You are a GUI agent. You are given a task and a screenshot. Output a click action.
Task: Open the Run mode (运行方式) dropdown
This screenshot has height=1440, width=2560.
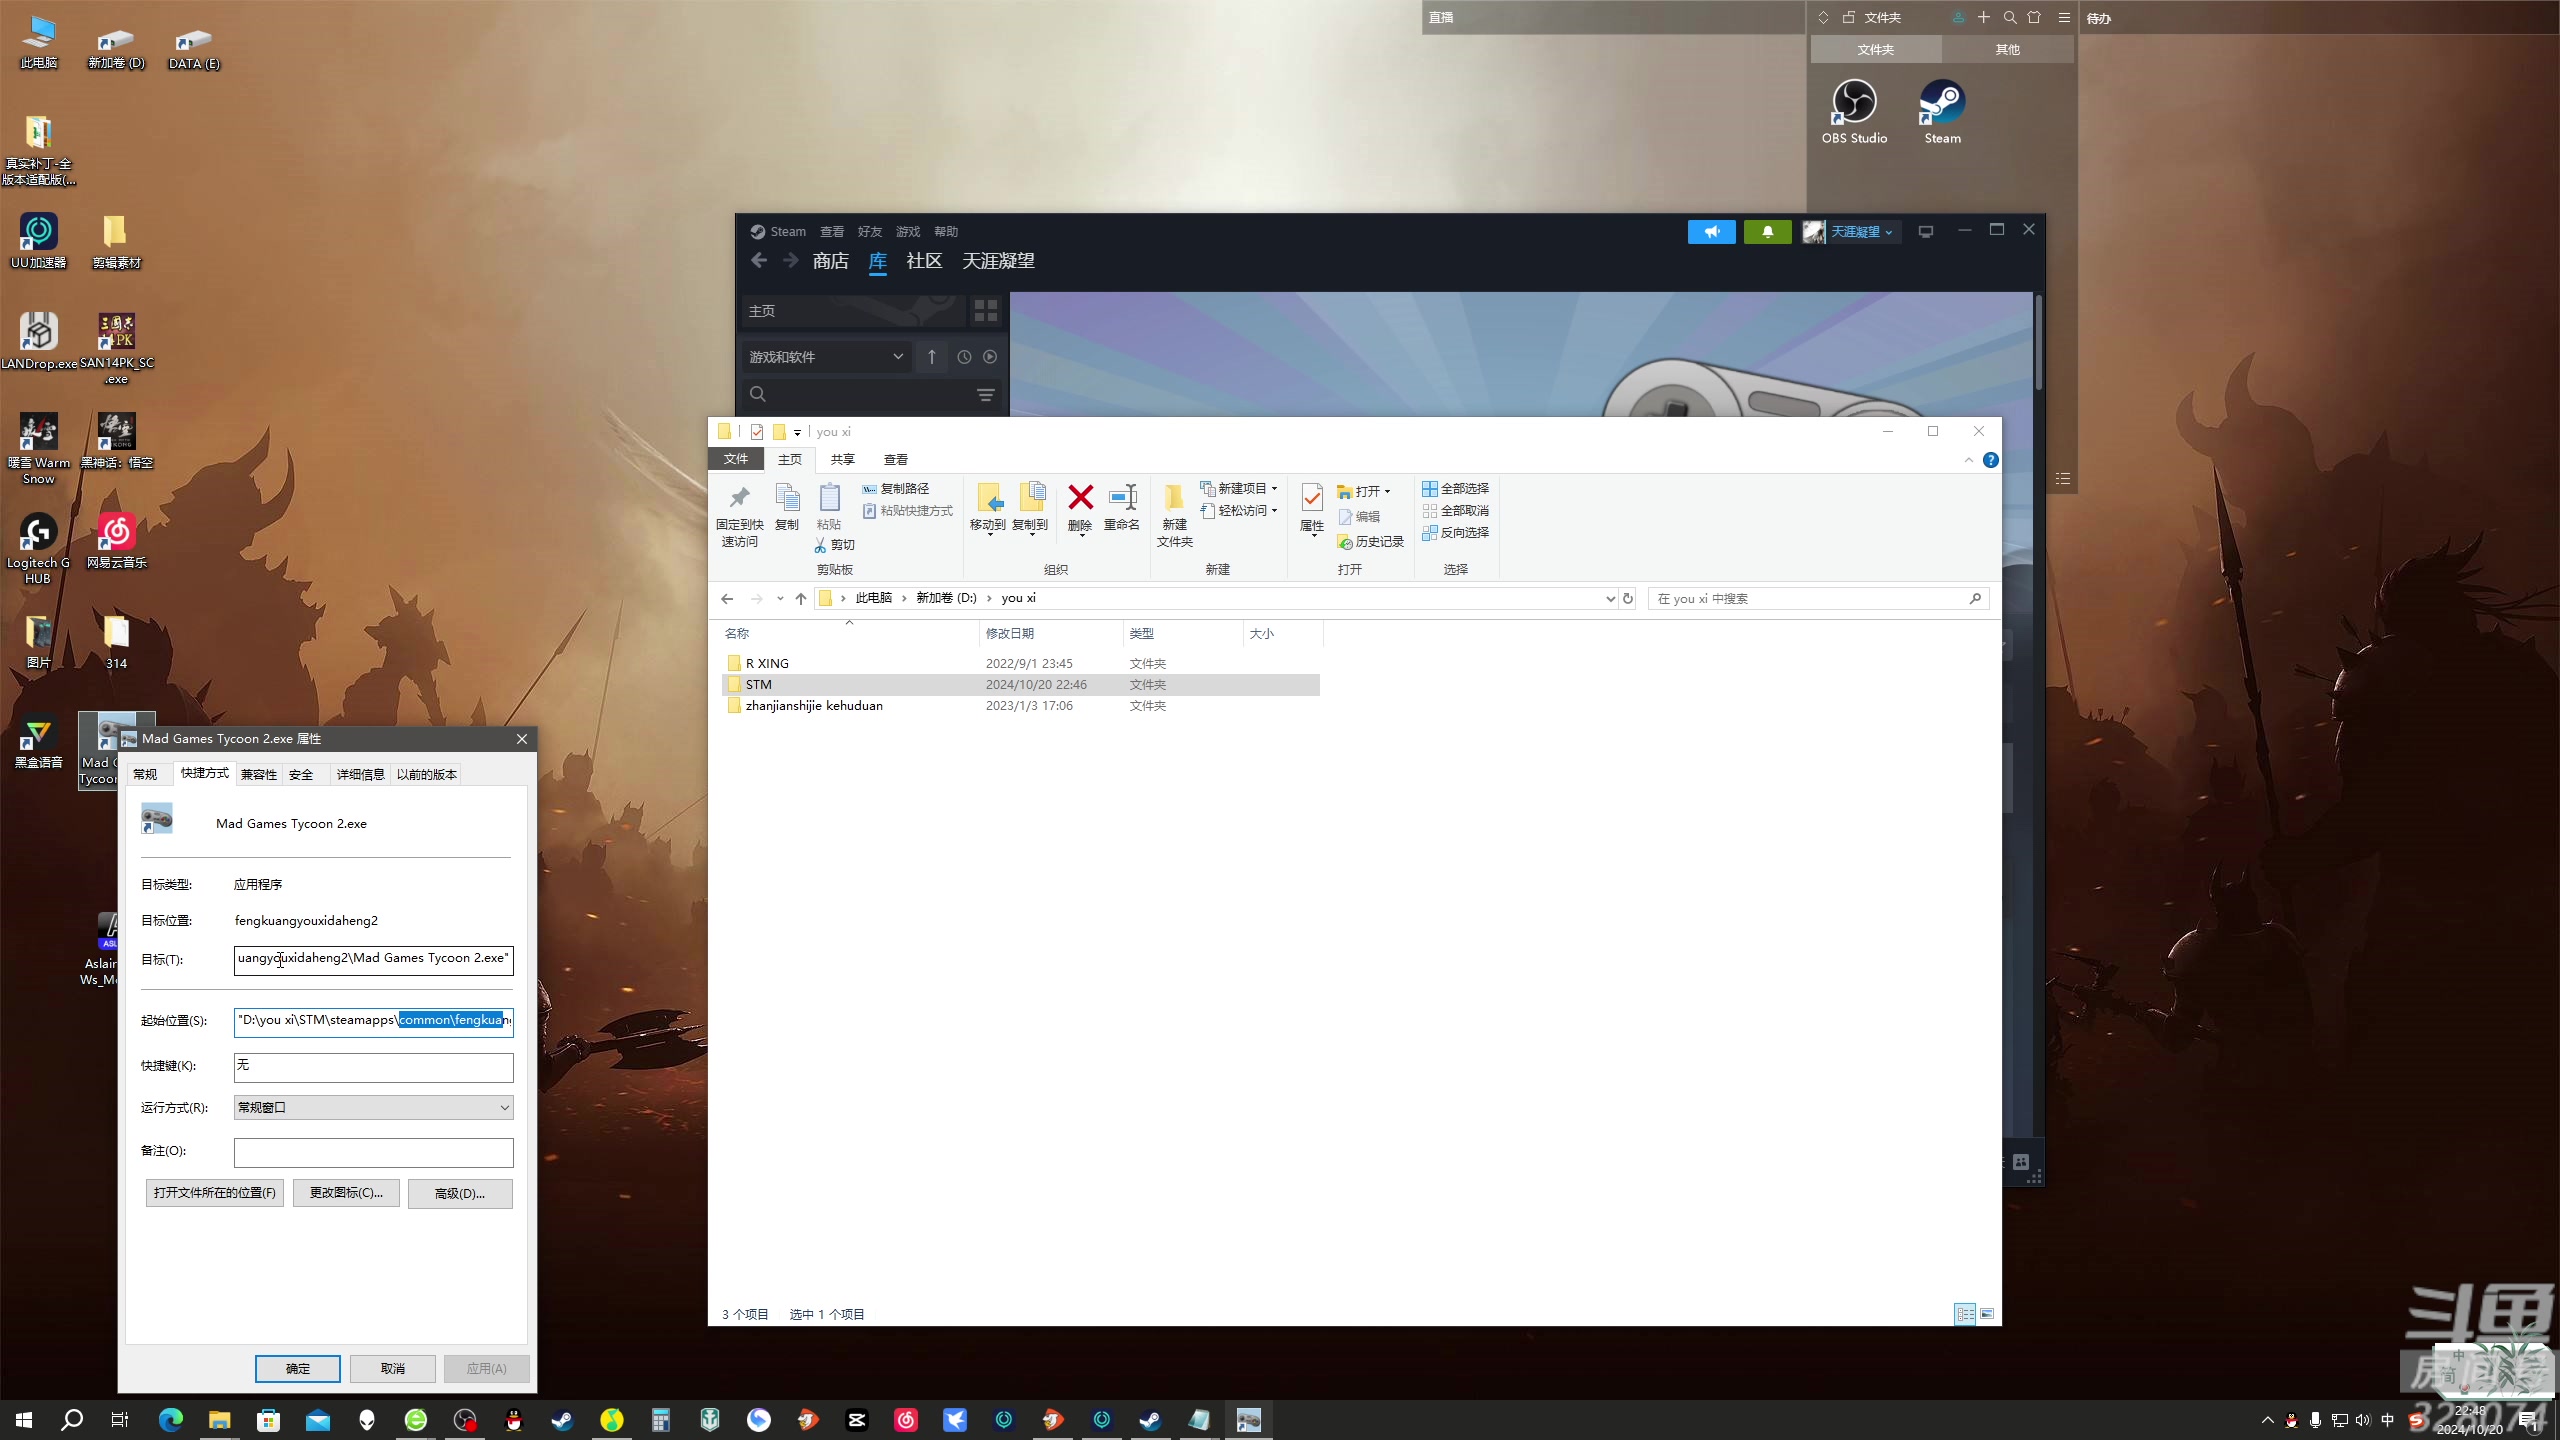pyautogui.click(x=373, y=1107)
